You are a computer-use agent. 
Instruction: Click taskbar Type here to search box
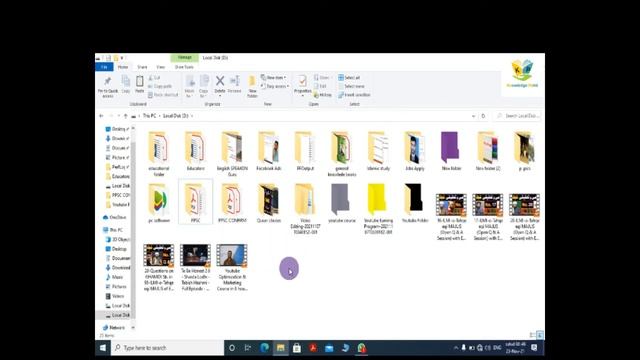pos(168,348)
